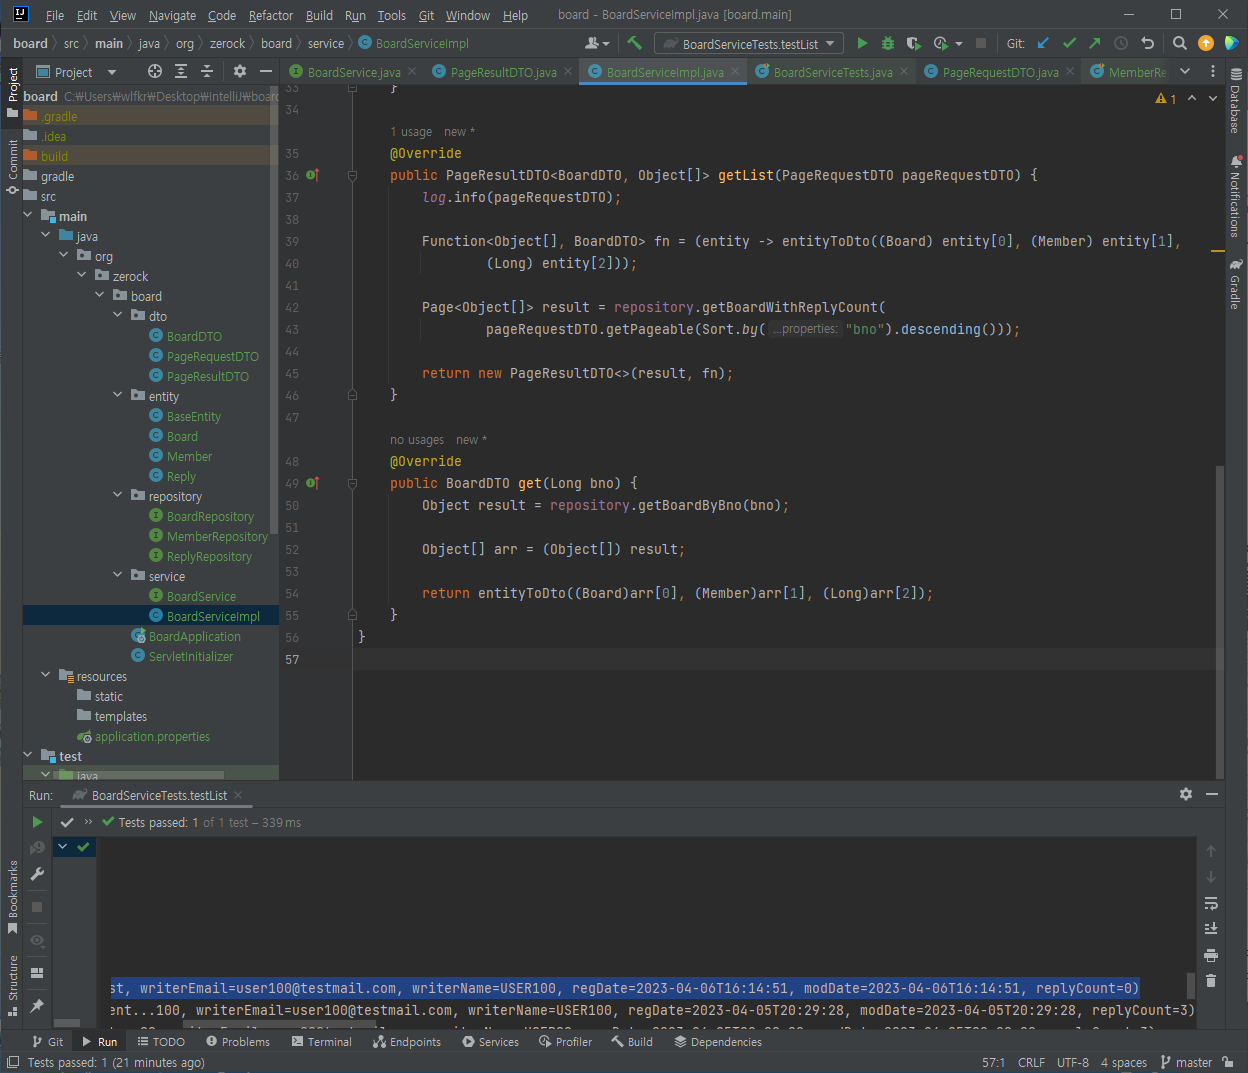
Task: Open the Database tool window
Action: pyautogui.click(x=1235, y=101)
